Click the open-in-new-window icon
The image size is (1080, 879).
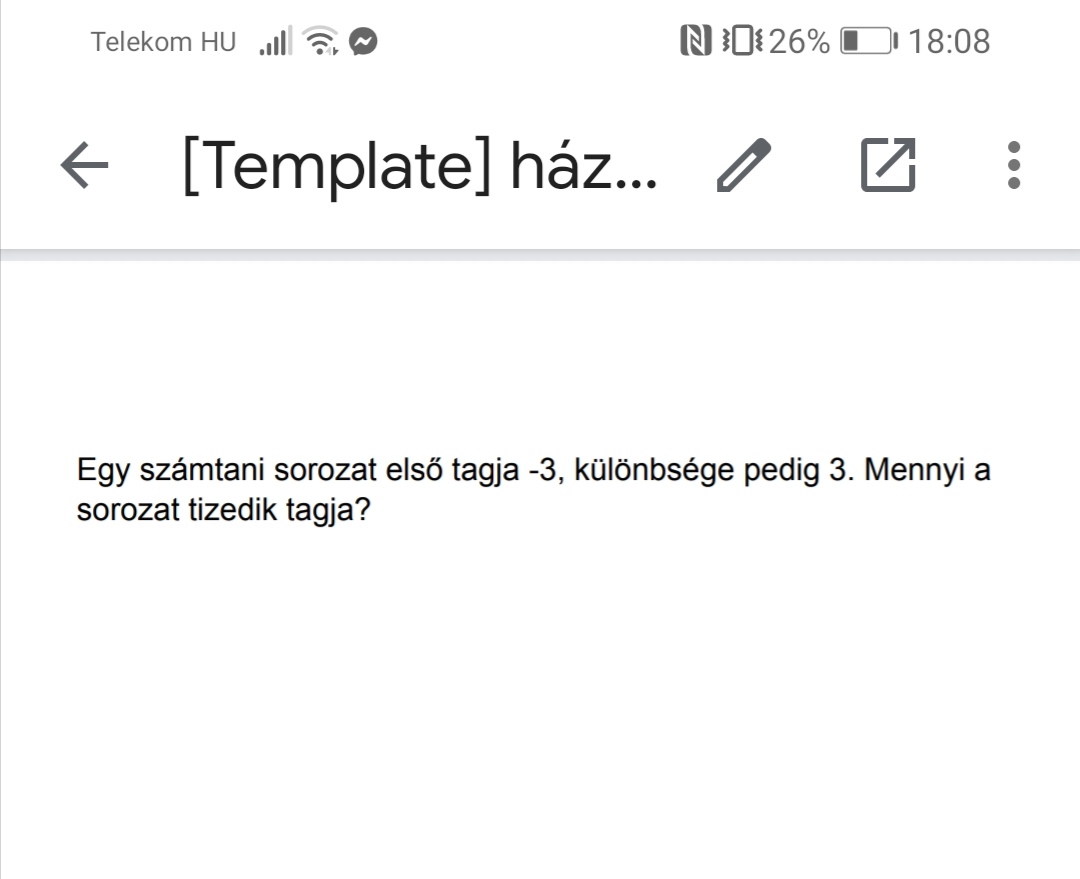tap(888, 165)
